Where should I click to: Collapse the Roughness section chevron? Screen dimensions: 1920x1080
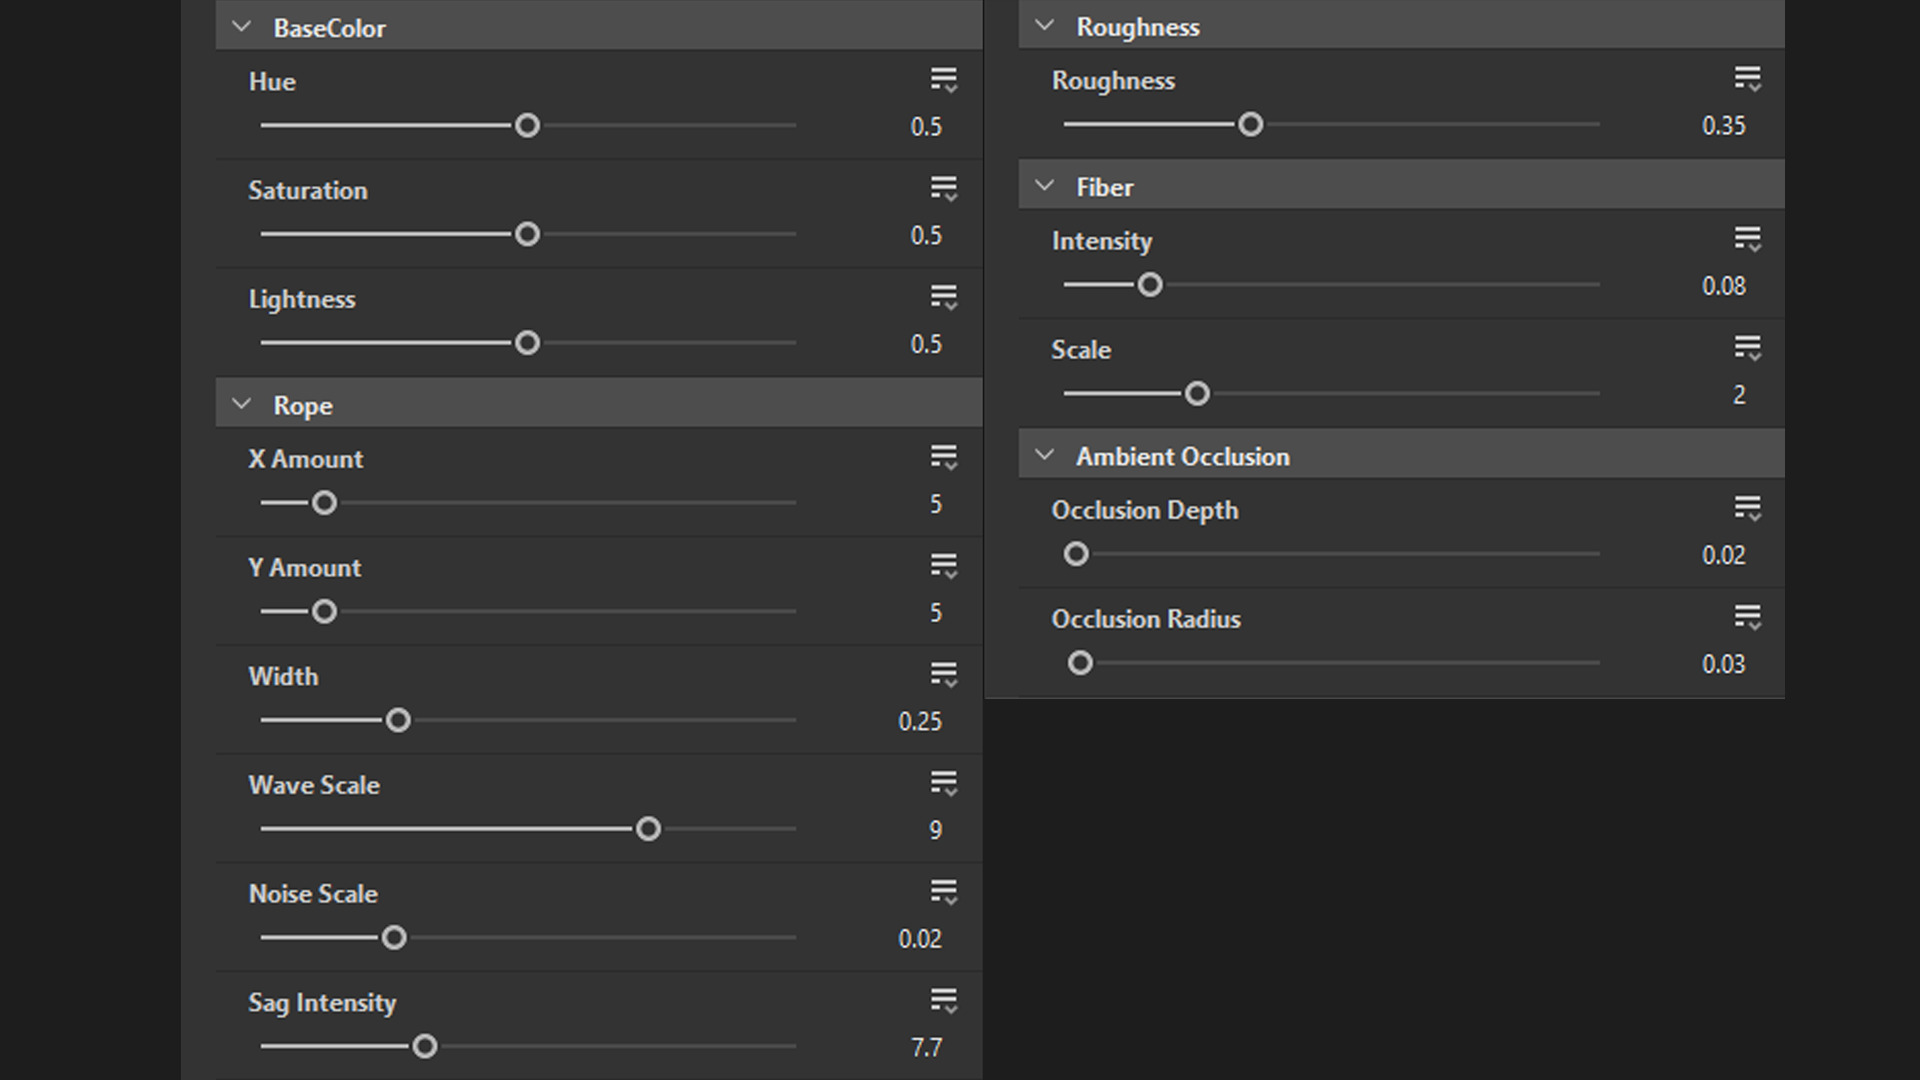tap(1044, 26)
